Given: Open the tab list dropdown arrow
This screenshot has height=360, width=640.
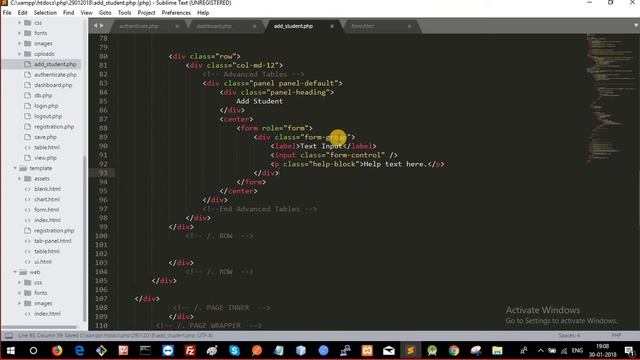Looking at the screenshot, I should (x=636, y=26).
